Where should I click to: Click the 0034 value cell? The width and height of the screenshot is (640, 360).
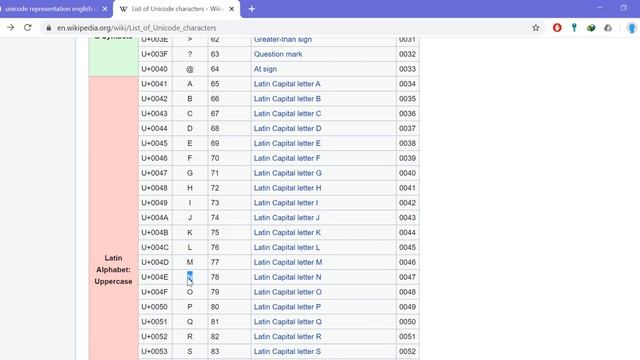[x=407, y=84]
